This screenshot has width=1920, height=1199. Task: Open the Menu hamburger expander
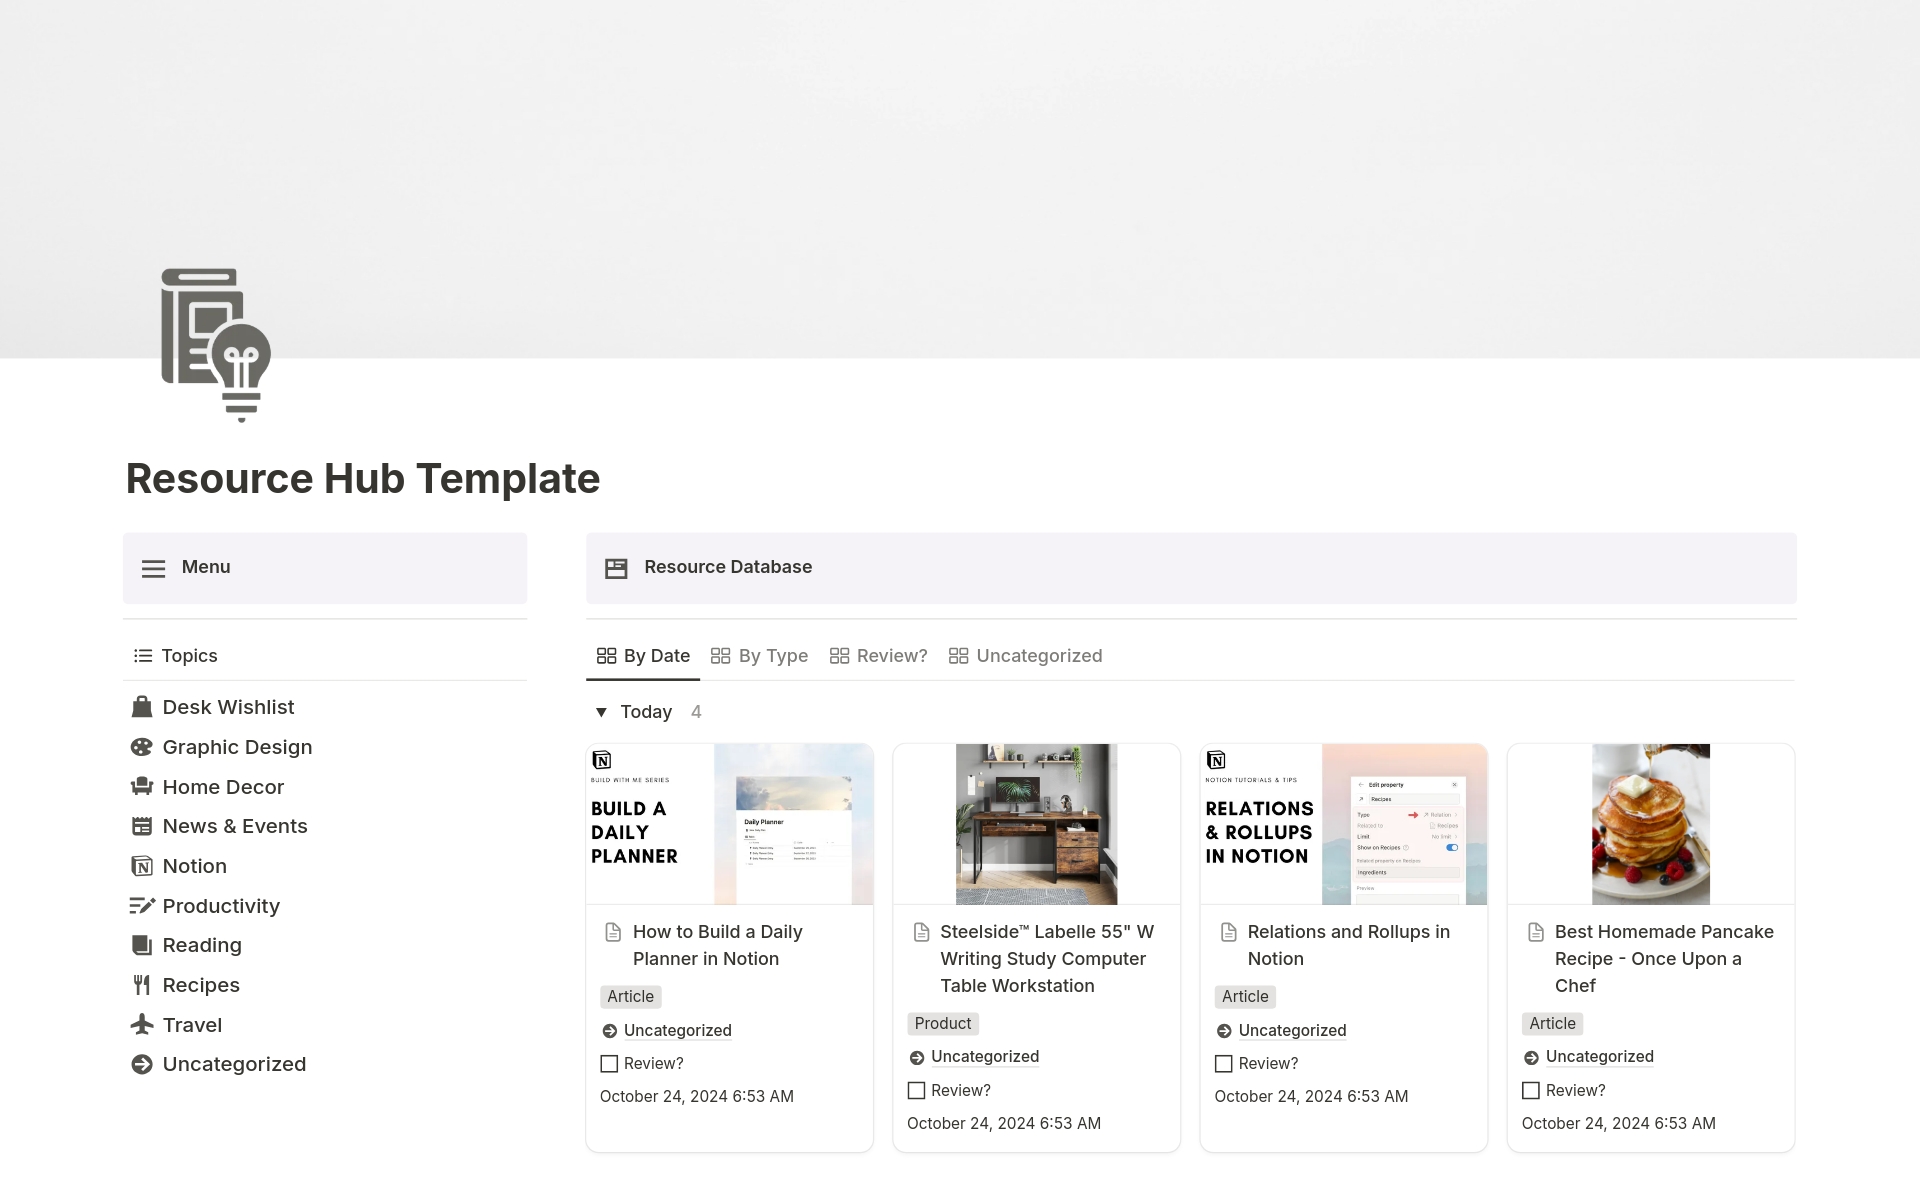(x=153, y=567)
